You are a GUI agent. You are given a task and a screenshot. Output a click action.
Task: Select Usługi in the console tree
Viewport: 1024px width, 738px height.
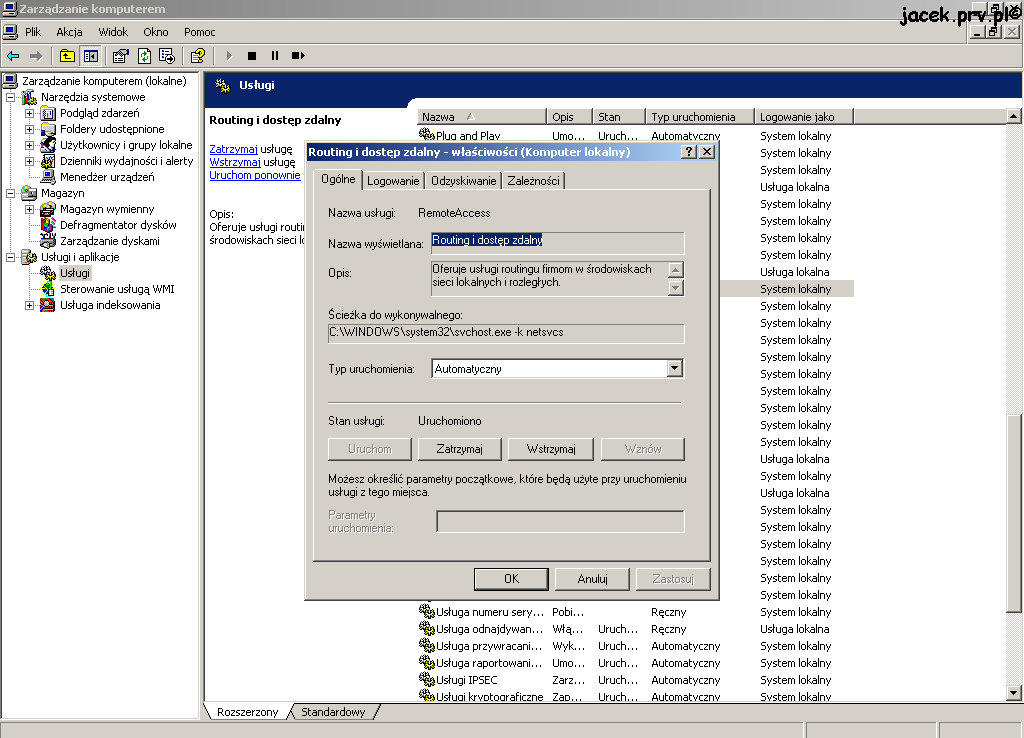(75, 273)
